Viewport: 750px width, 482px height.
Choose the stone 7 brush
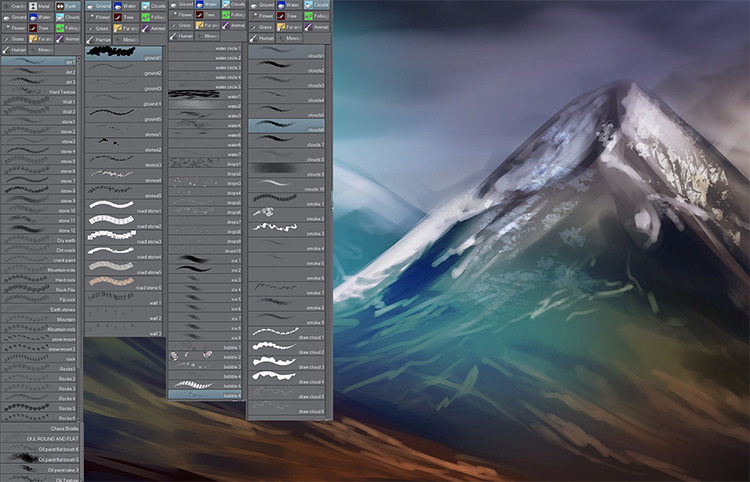38,180
